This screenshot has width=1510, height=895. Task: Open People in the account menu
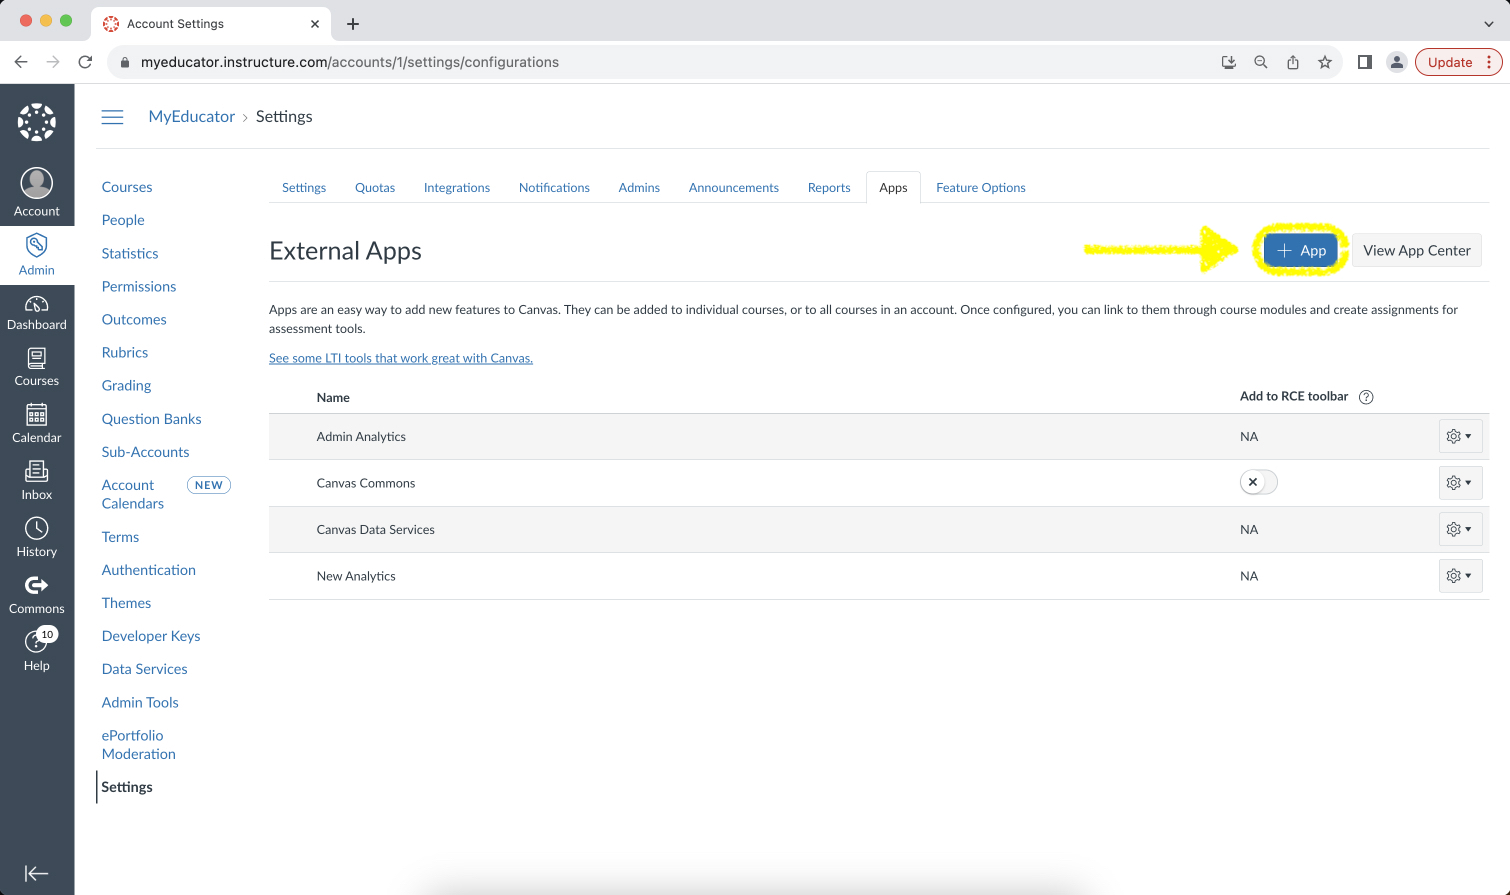pyautogui.click(x=123, y=220)
